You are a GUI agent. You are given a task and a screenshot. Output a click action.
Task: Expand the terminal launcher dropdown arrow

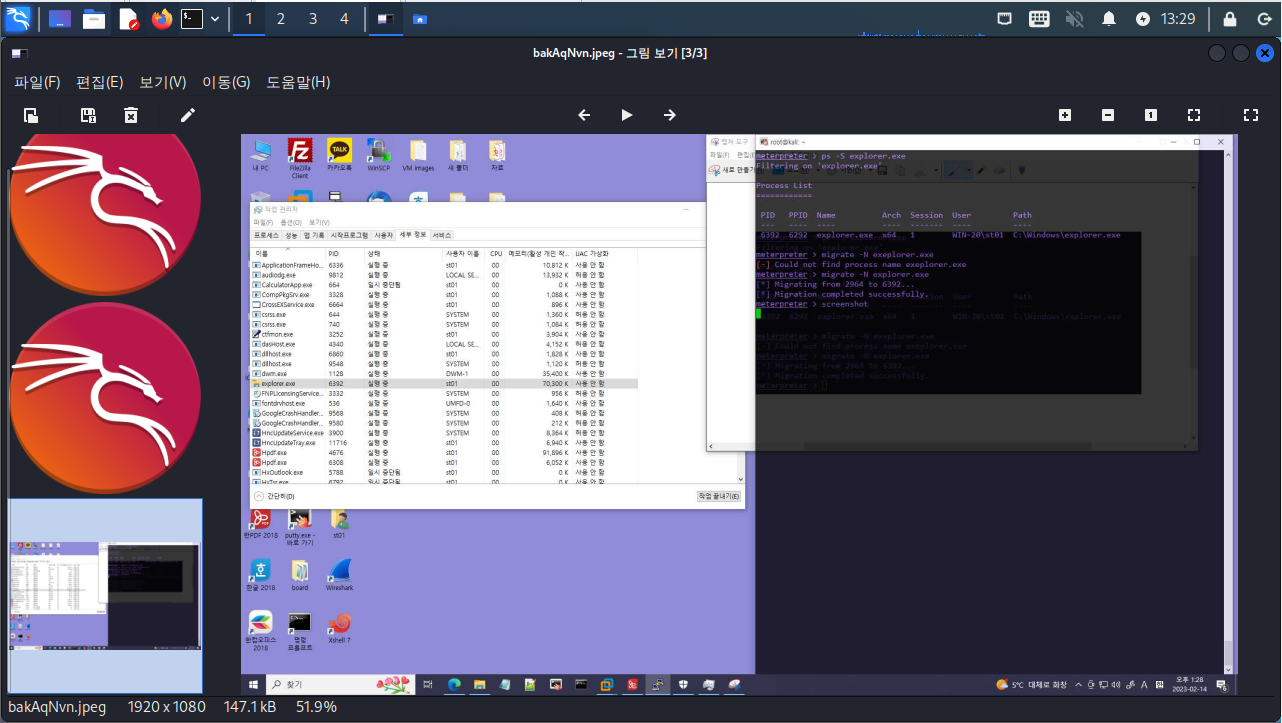click(x=214, y=19)
